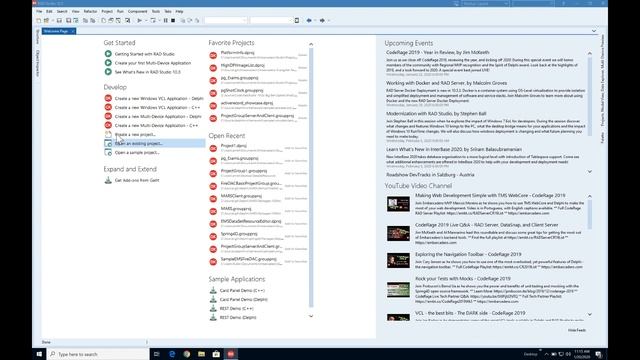Image resolution: width=640 pixels, height=360 pixels.
Task: Open REST Demo (C++) sample
Action: (236, 309)
